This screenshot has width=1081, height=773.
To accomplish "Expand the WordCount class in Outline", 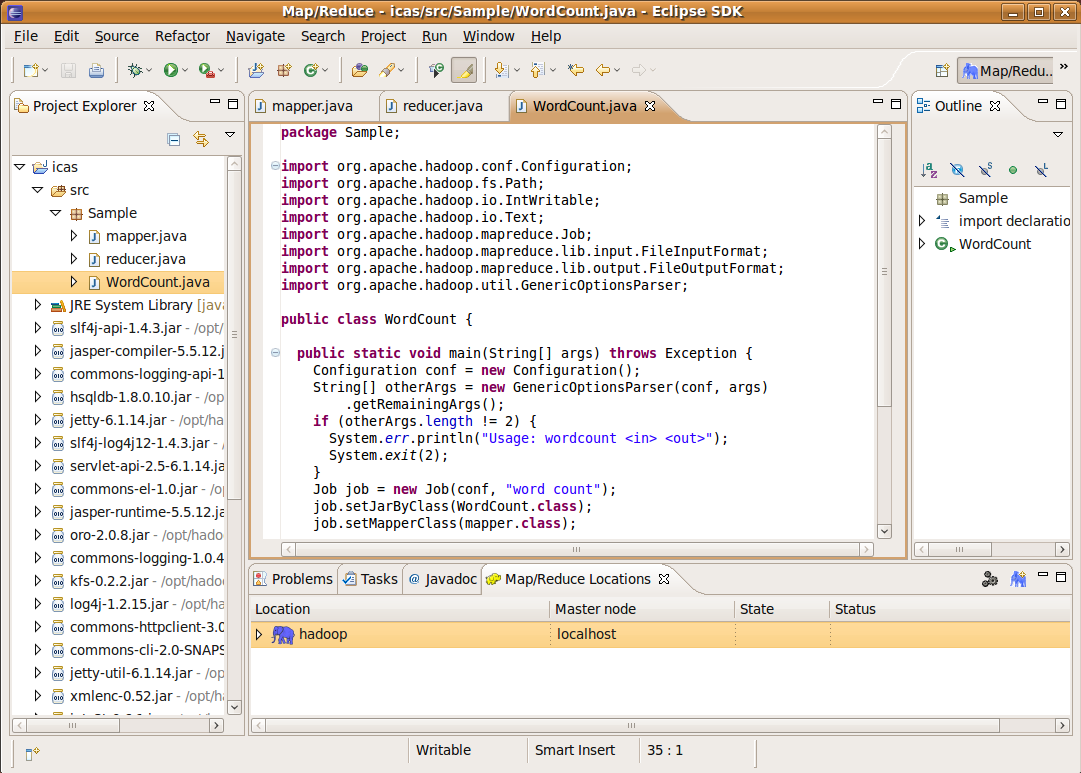I will (922, 243).
